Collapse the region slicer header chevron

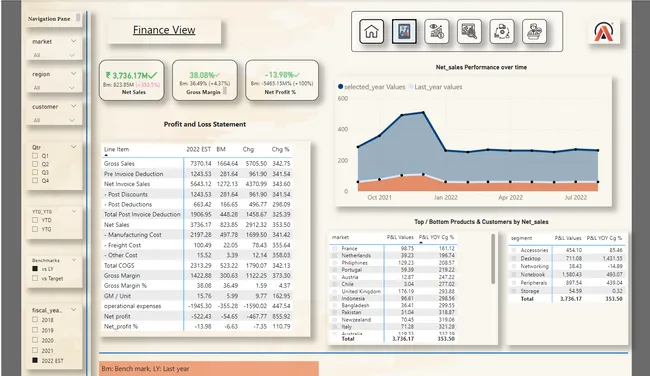[x=73, y=74]
